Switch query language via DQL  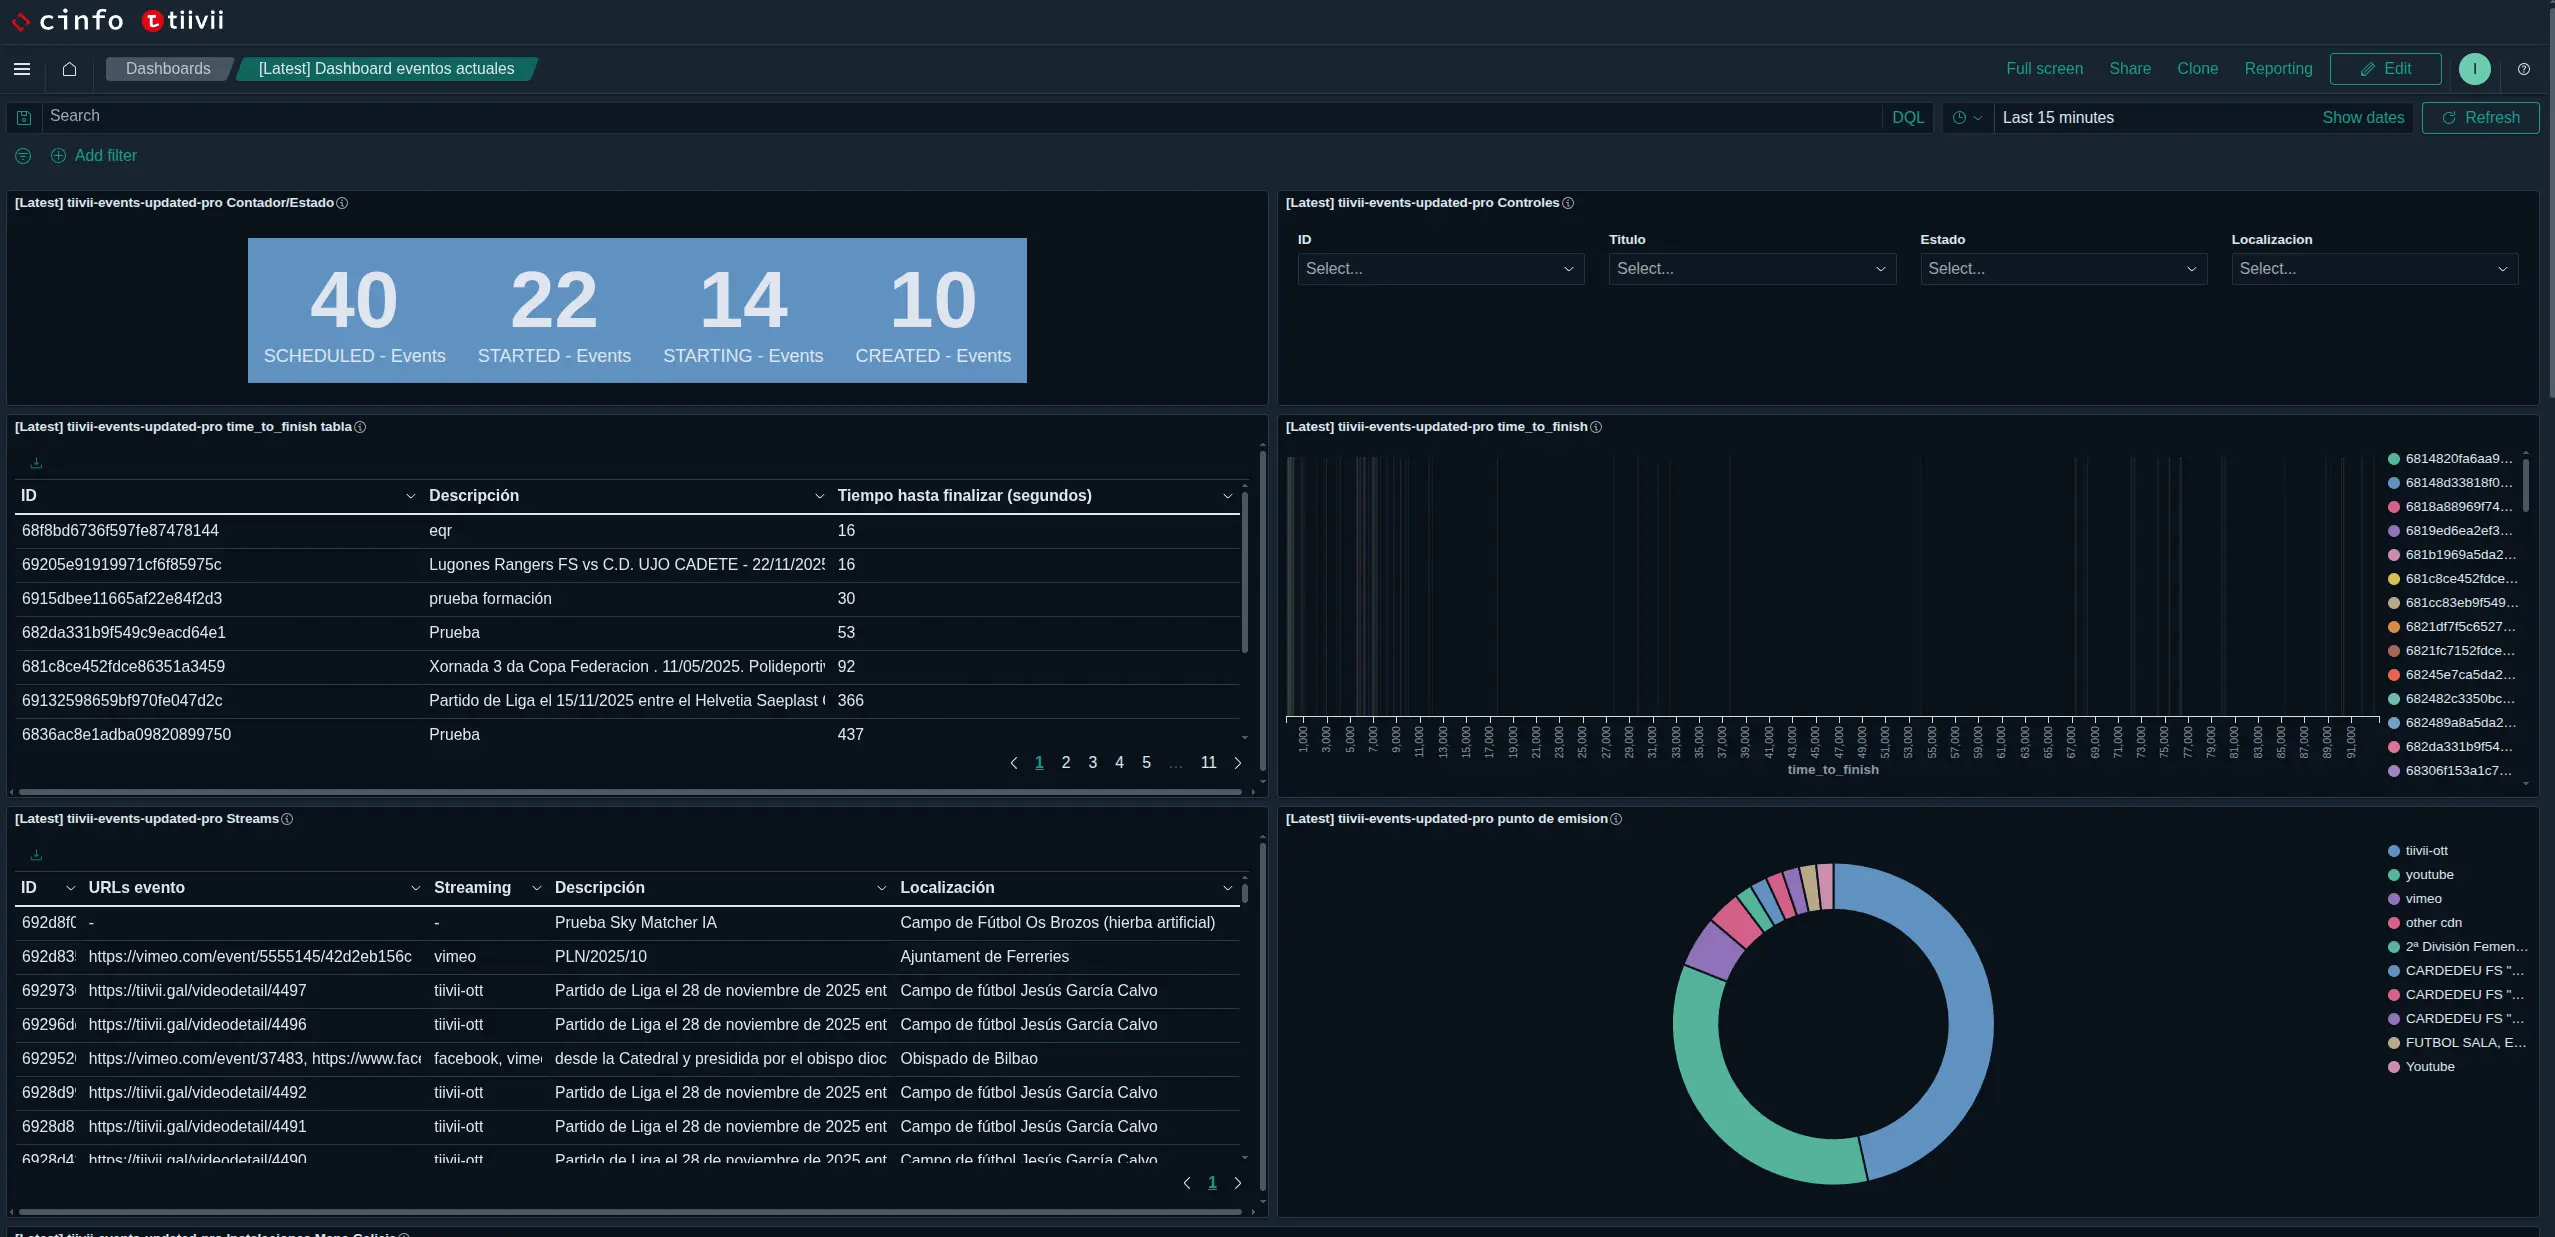click(x=1907, y=118)
